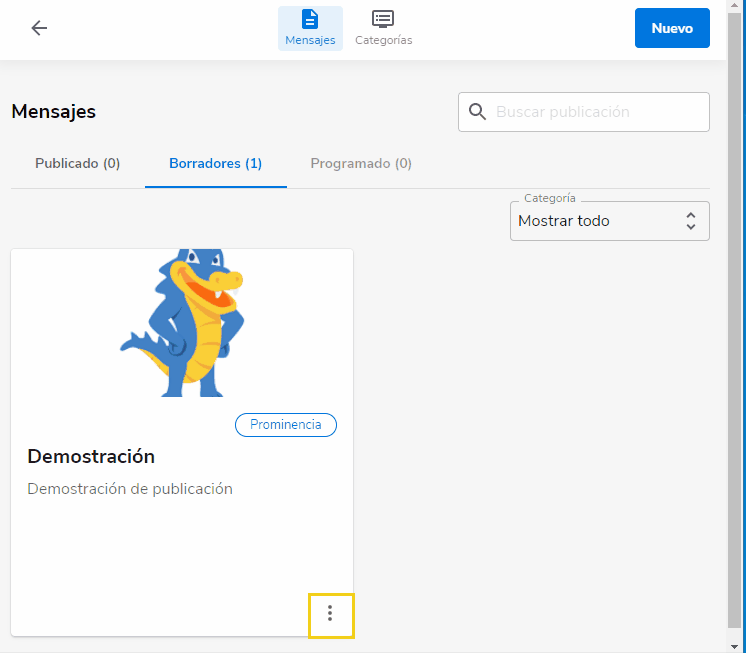Open the Mensajes section in top navigation
The width and height of the screenshot is (746, 653).
coord(310,29)
